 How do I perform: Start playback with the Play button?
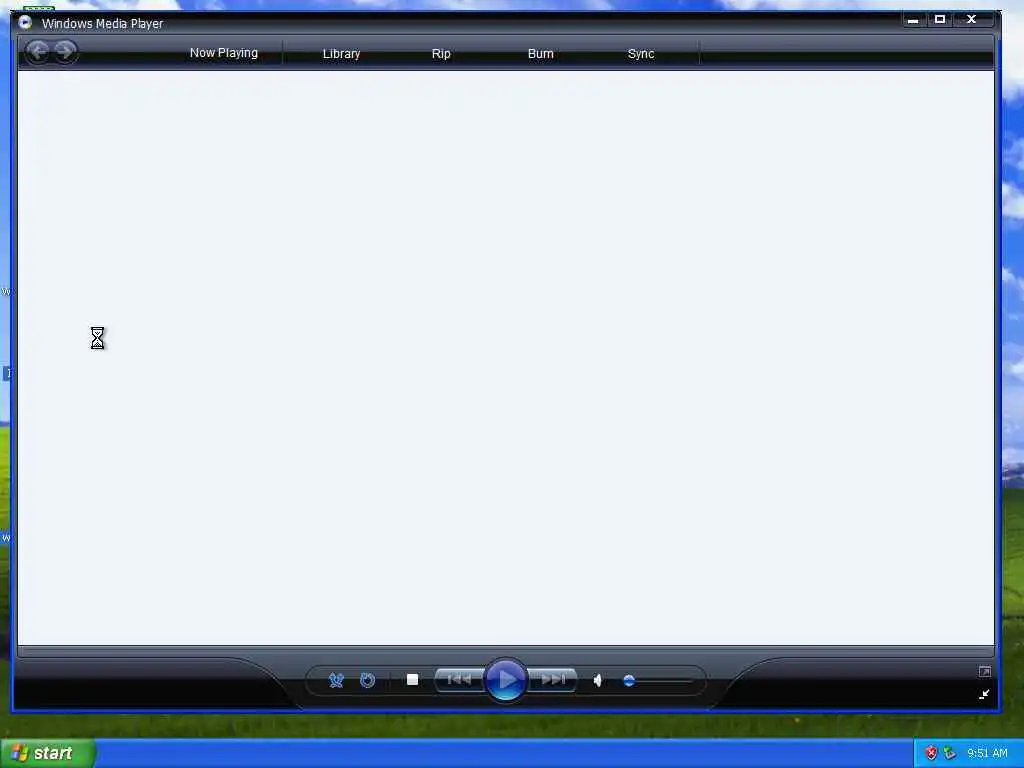click(x=505, y=680)
